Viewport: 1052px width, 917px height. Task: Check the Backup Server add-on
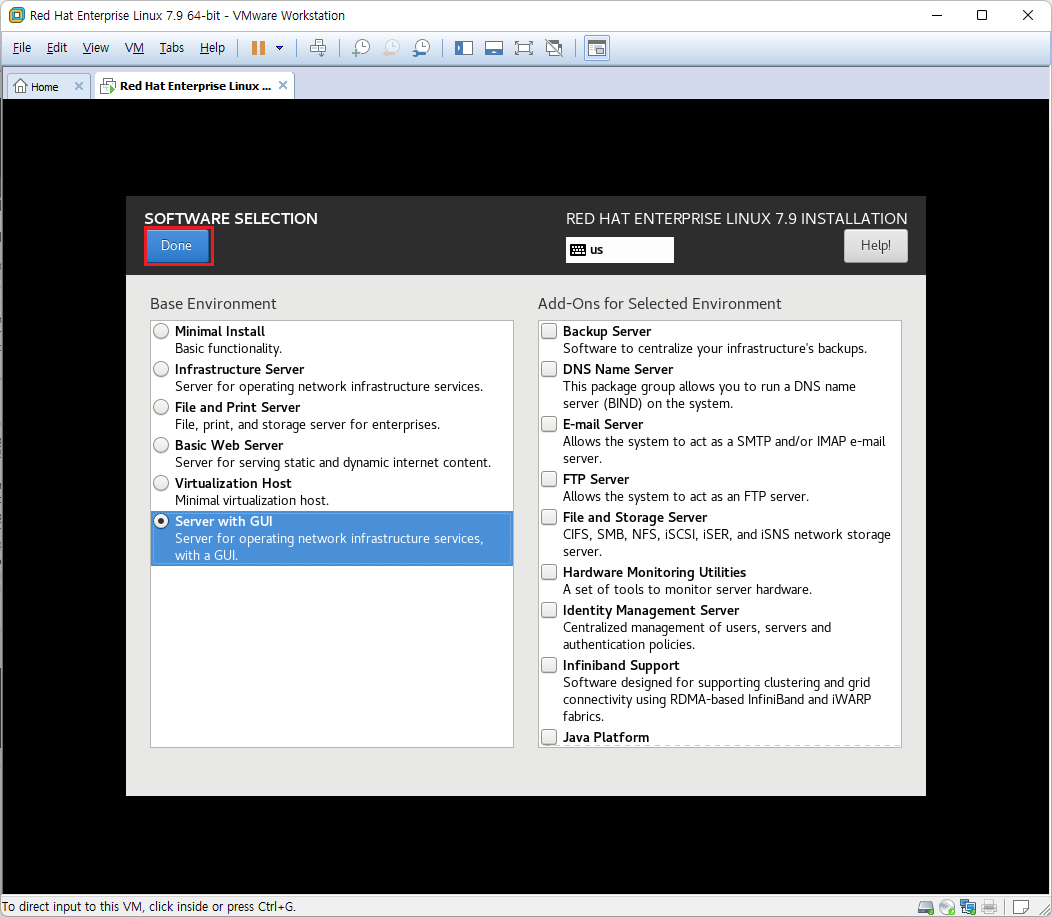[x=549, y=331]
